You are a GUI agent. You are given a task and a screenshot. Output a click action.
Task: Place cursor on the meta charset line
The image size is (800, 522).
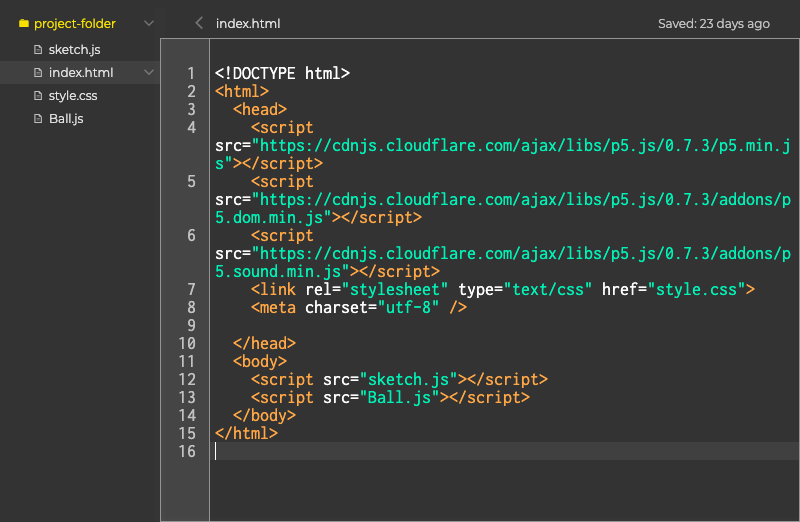pos(358,308)
